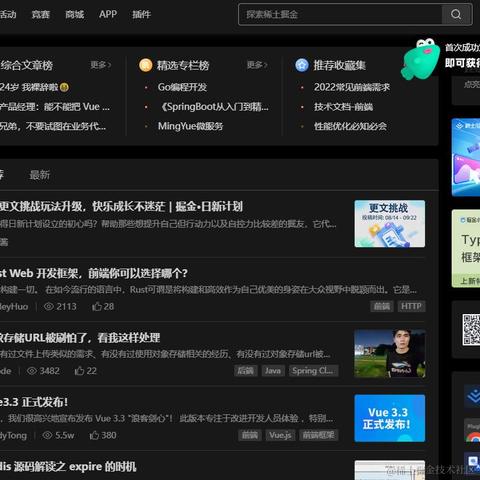Expand 更多 next to 精选专栏榜
Viewport: 480px width, 480px height.
(257, 65)
